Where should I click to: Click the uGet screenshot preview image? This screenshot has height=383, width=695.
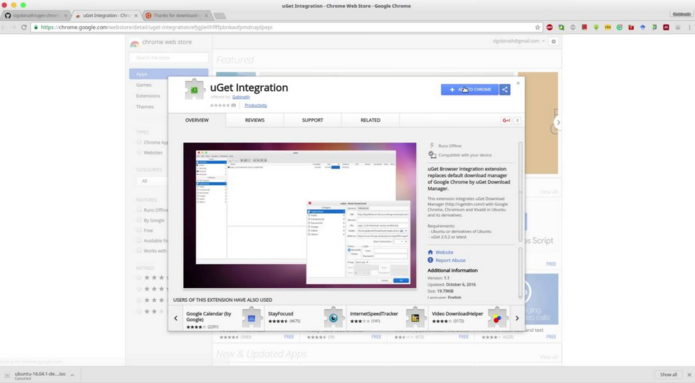(300, 215)
